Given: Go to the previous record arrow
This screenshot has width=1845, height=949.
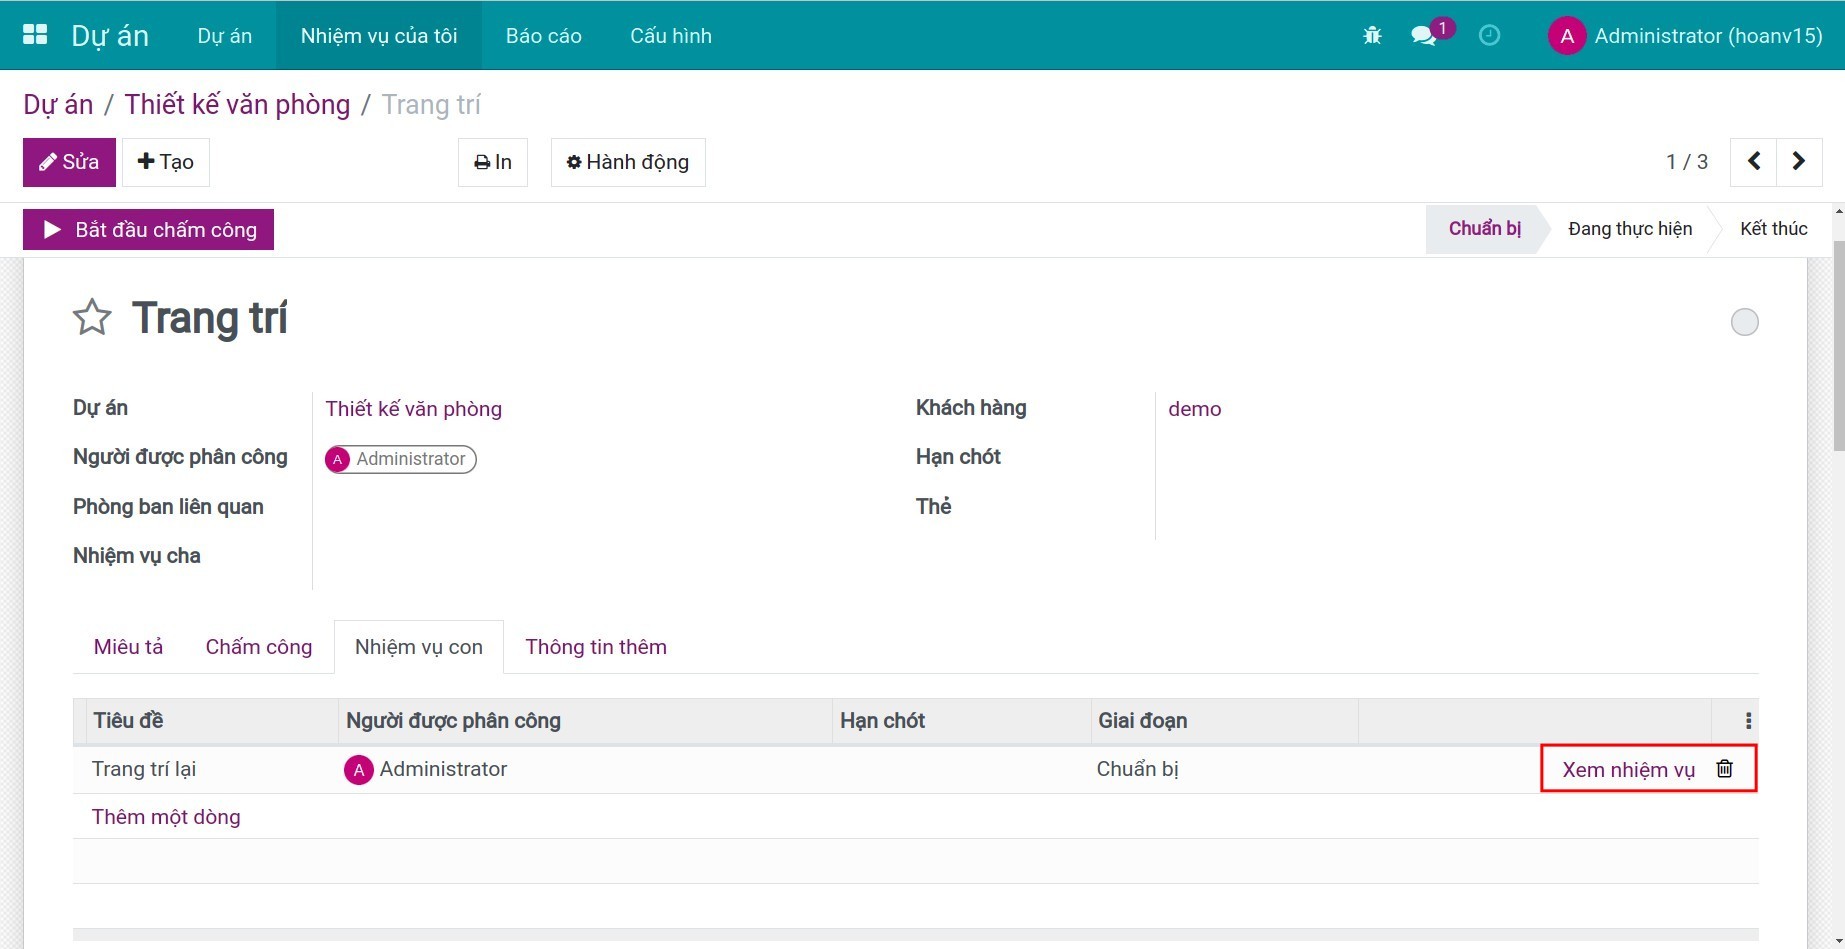Looking at the screenshot, I should [1754, 162].
